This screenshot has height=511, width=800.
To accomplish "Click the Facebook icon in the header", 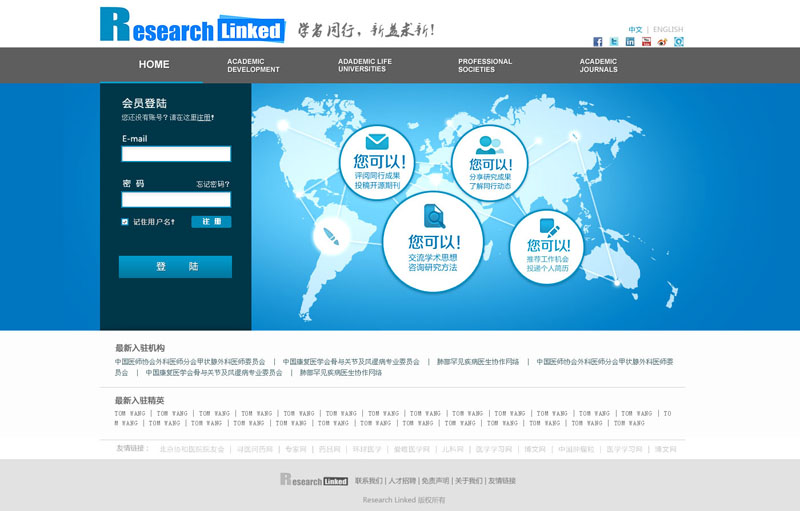I will coord(598,42).
